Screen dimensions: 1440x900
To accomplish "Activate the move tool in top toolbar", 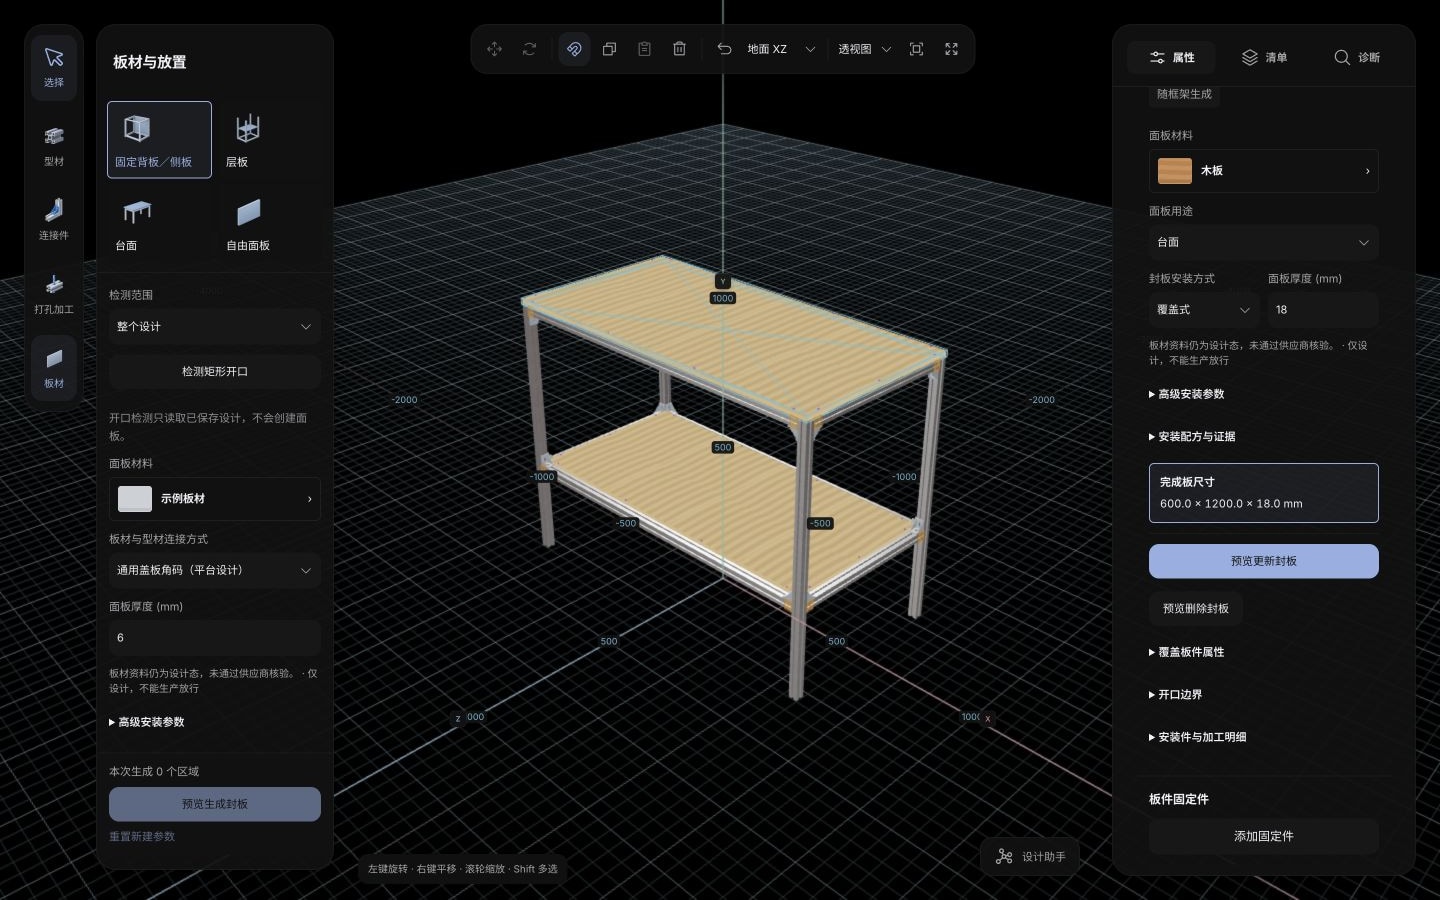I will tap(494, 49).
